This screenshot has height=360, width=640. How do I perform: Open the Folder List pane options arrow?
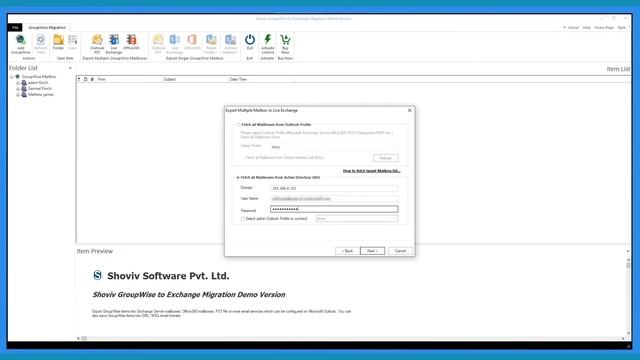tap(70, 68)
